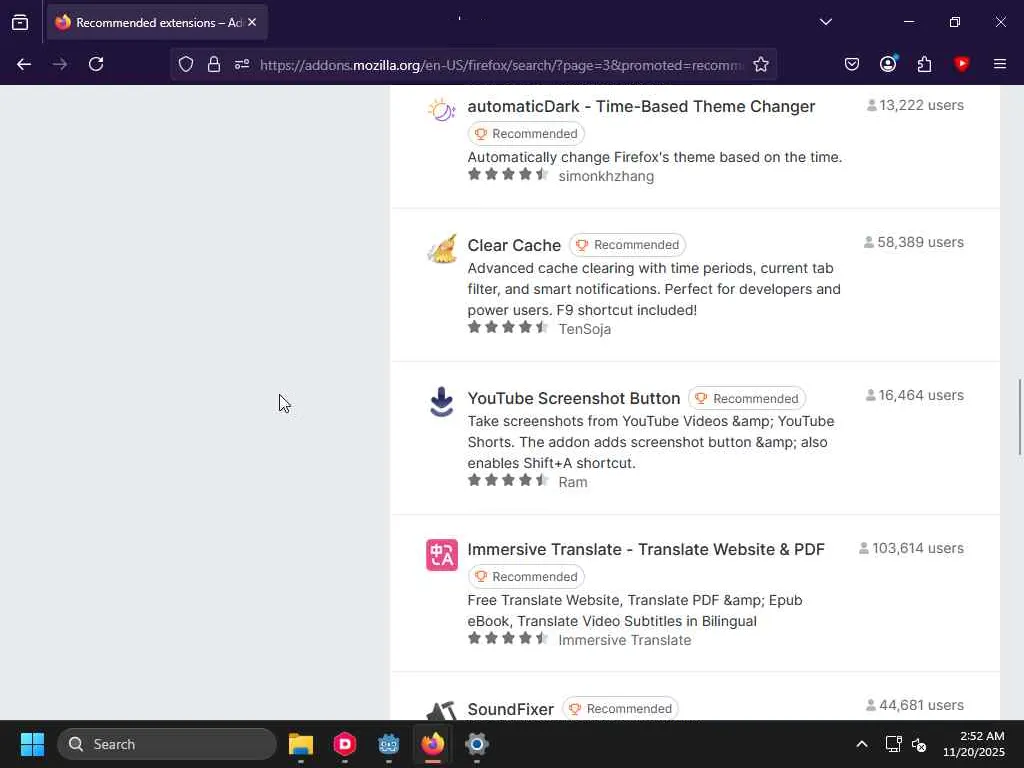Close the Recommended extensions tab
1024x768 pixels.
point(252,22)
